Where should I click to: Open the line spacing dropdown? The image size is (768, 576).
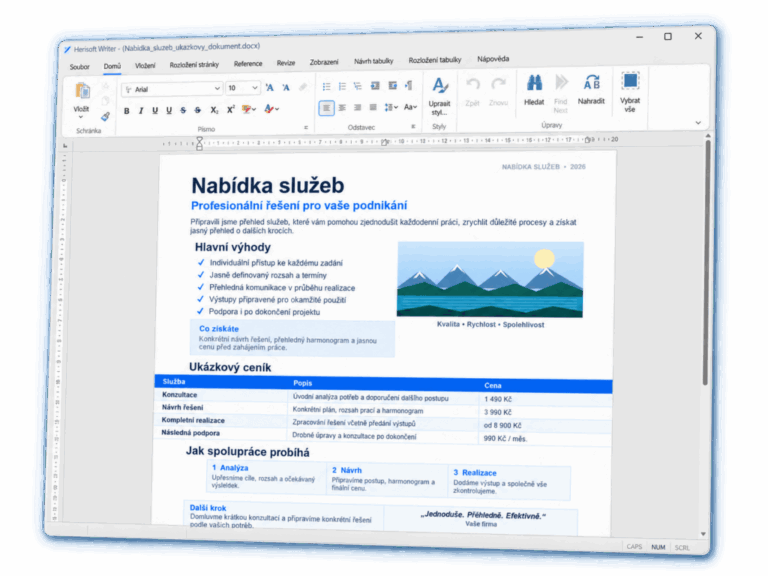391,107
